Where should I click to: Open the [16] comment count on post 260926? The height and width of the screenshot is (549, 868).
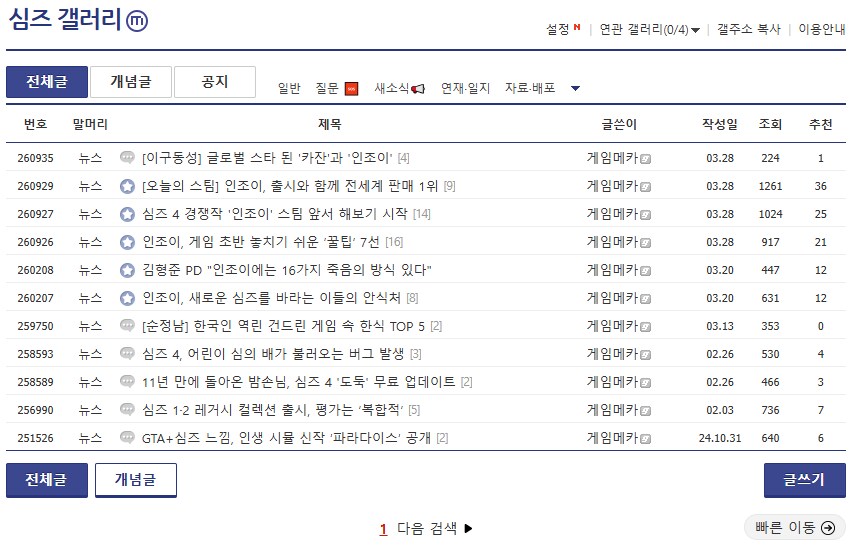coord(394,242)
